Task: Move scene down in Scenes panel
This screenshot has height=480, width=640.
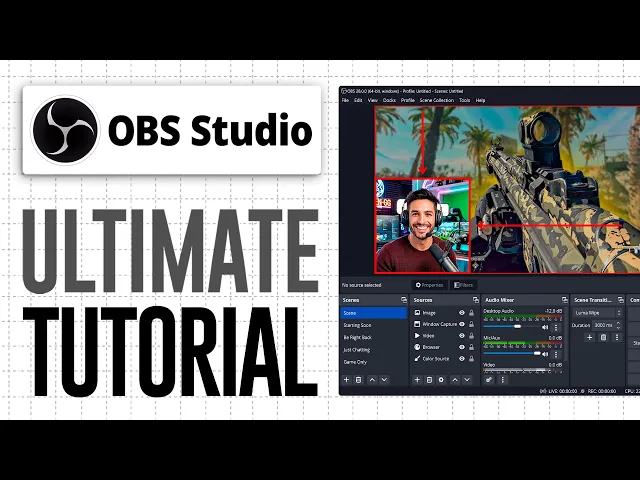Action: 384,380
